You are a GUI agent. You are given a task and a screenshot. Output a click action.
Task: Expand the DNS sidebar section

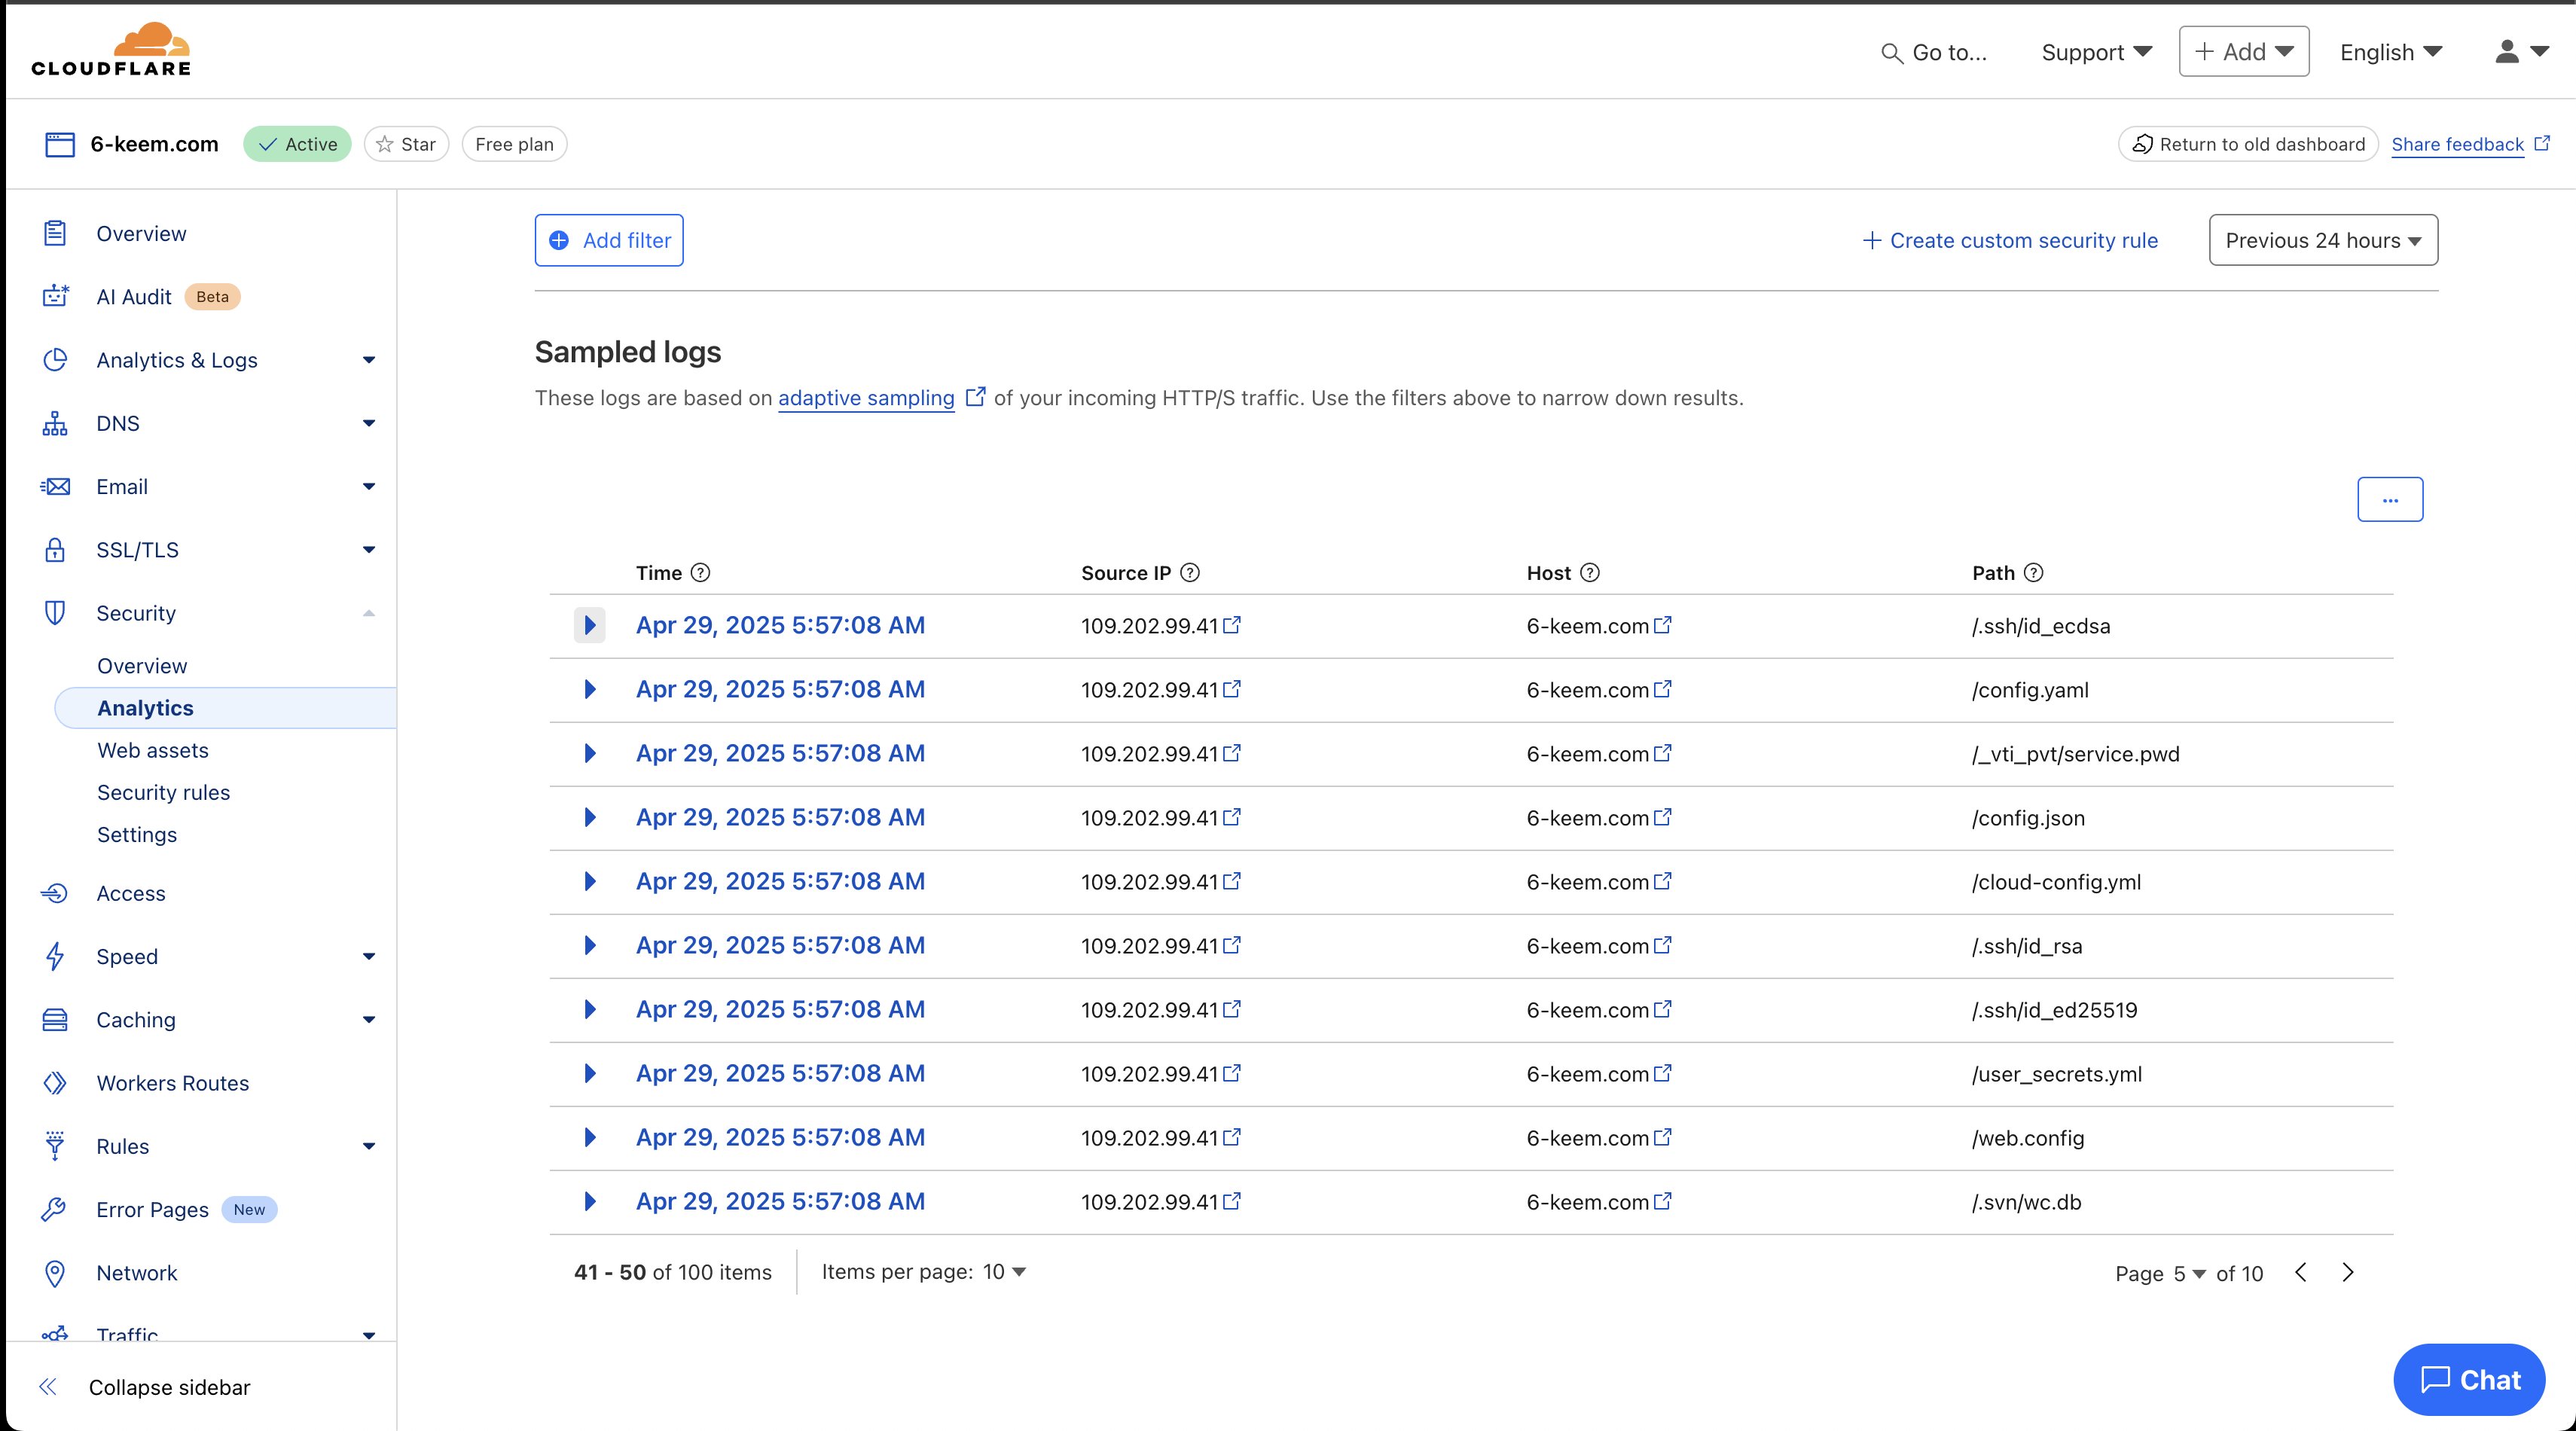(x=369, y=423)
